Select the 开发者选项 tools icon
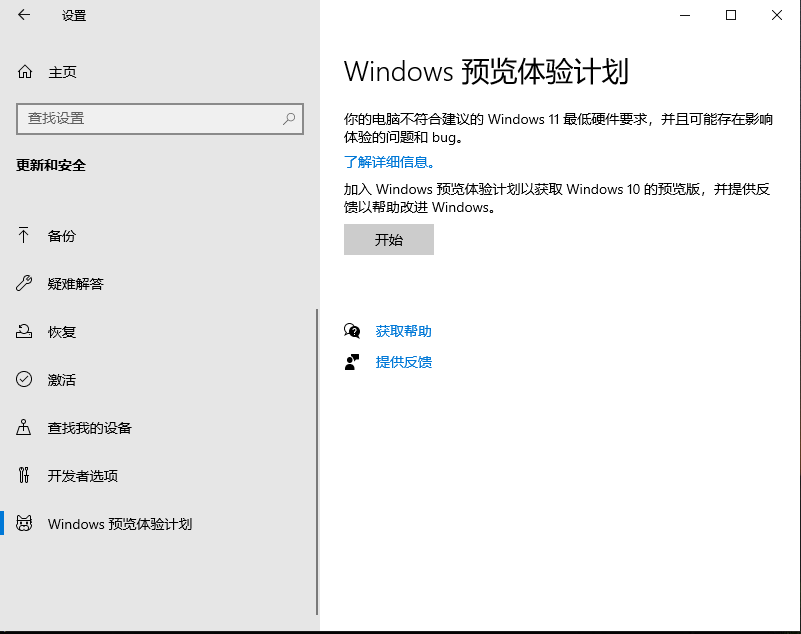This screenshot has width=801, height=634. click(x=23, y=476)
